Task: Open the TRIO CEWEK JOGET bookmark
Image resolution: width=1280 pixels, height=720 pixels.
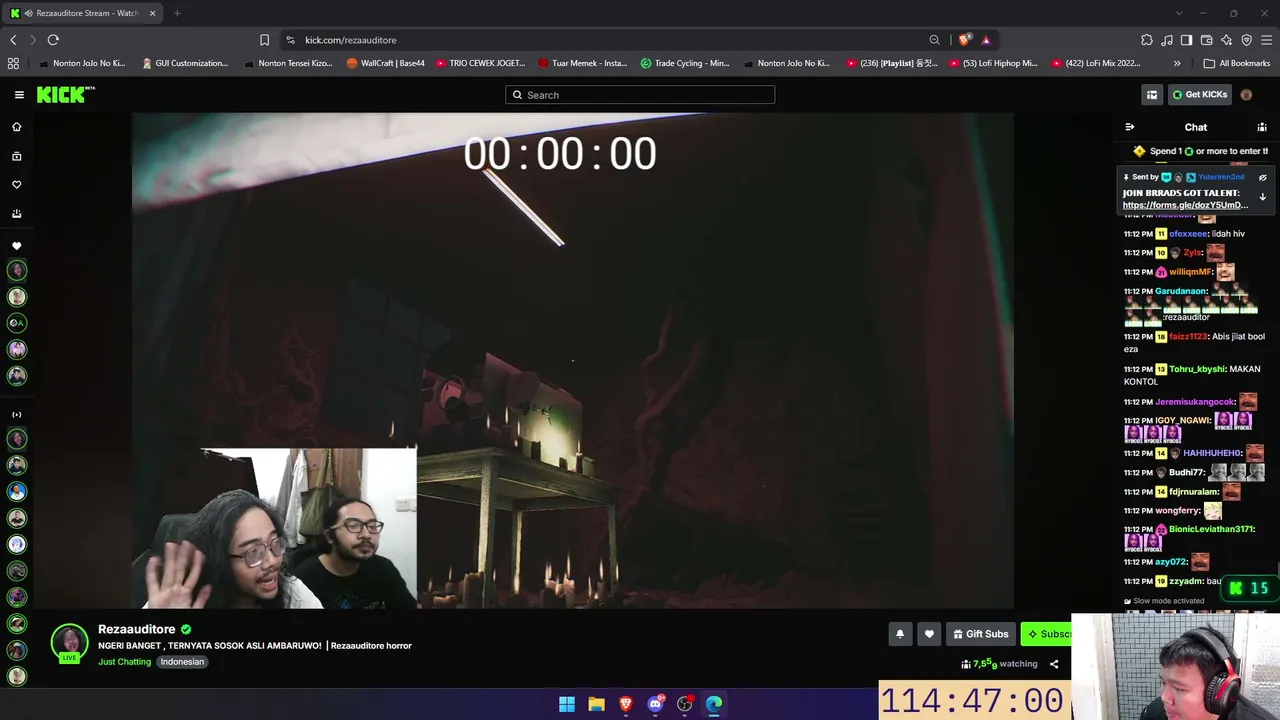Action: click(479, 63)
